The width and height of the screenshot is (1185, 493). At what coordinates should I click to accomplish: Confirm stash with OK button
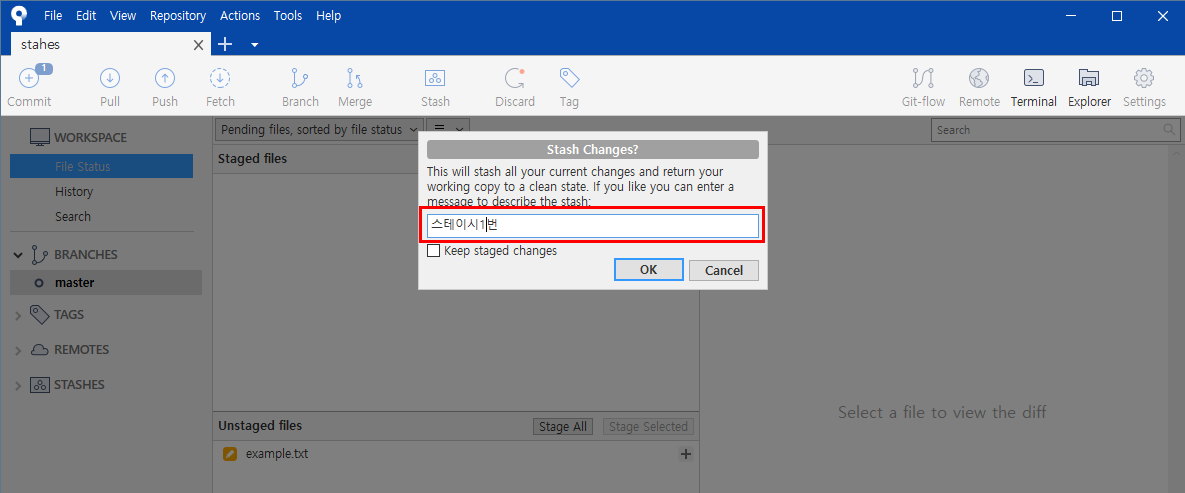click(x=648, y=270)
